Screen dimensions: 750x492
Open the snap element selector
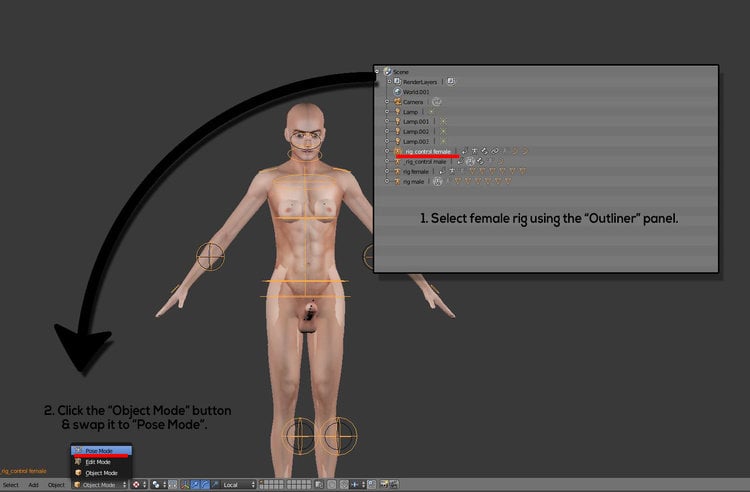[x=358, y=485]
